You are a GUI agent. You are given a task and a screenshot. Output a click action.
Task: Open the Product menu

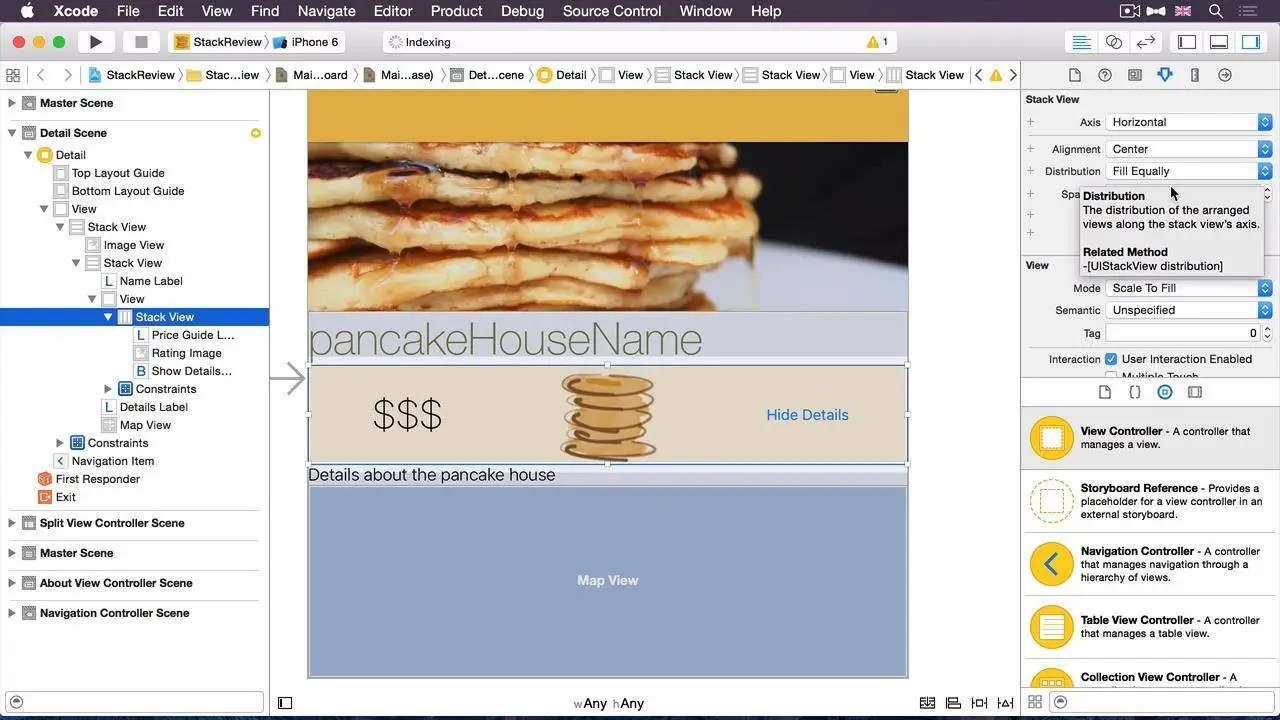pos(456,11)
